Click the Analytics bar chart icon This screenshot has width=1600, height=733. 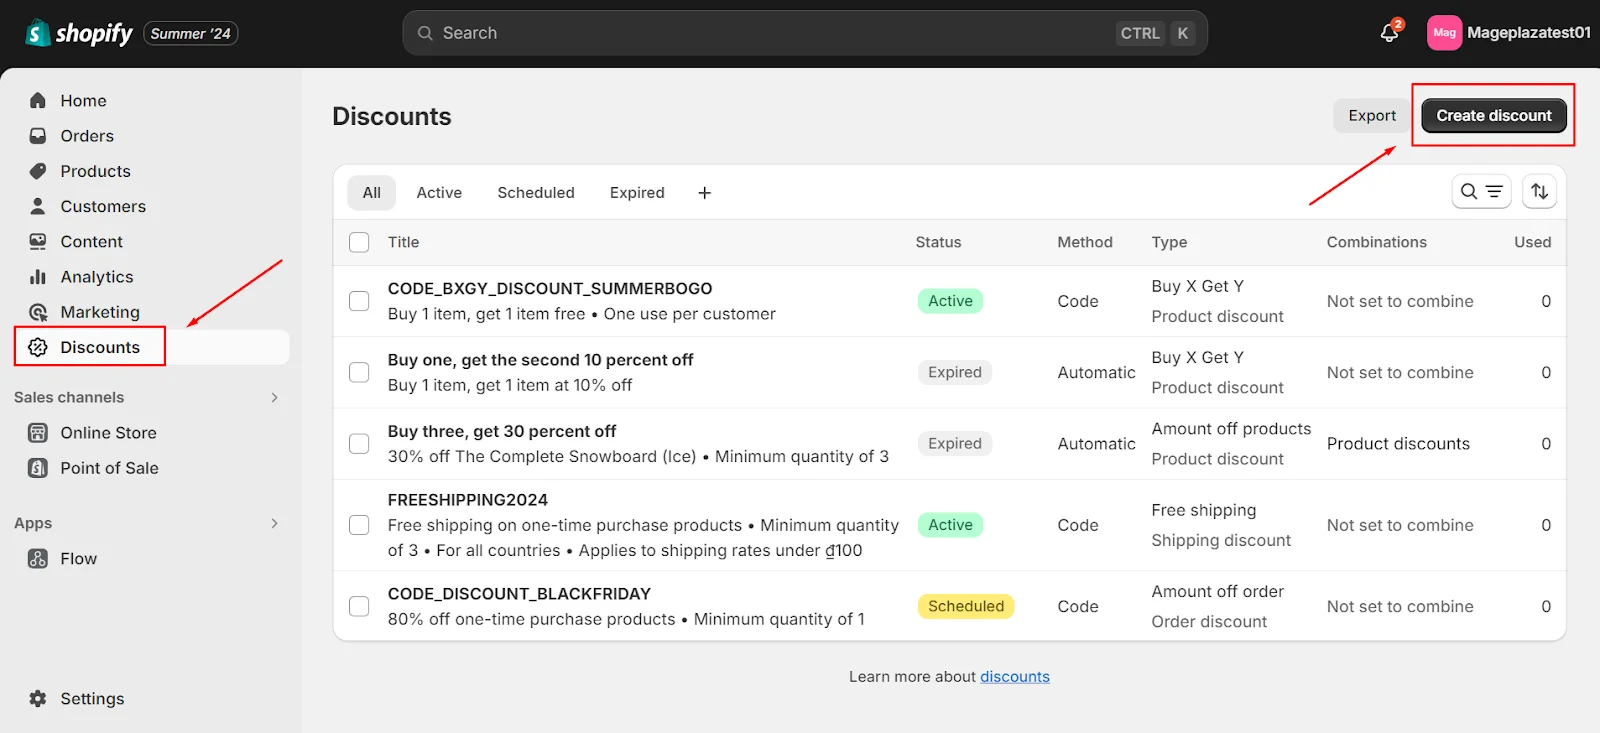click(x=38, y=277)
